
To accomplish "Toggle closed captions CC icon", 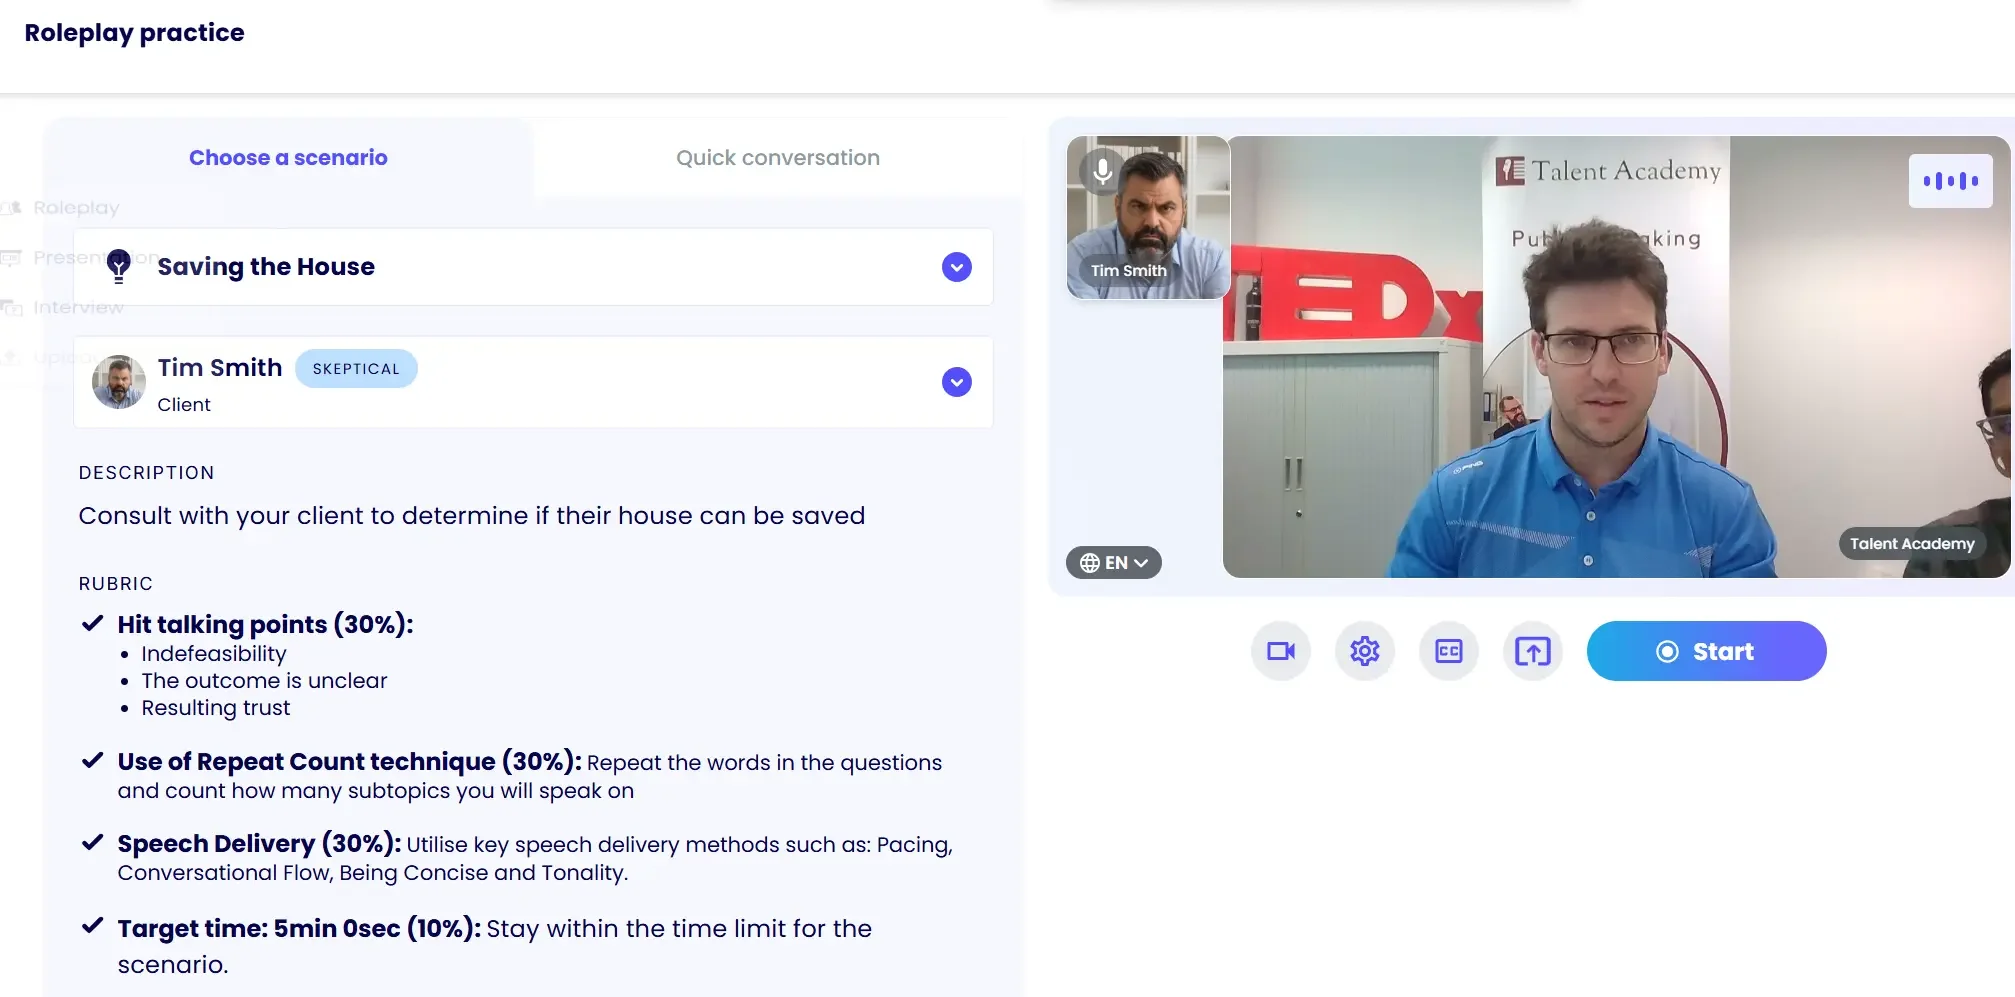I will (1449, 651).
